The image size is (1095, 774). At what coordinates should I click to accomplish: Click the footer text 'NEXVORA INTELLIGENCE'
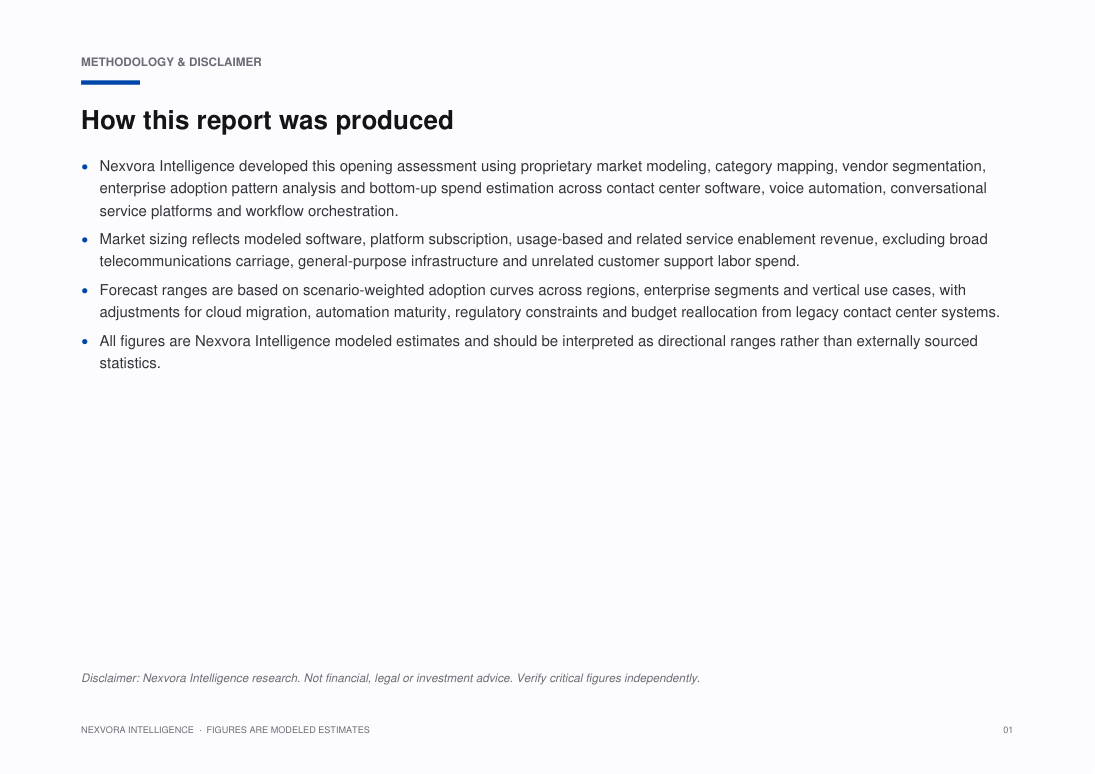click(x=137, y=730)
